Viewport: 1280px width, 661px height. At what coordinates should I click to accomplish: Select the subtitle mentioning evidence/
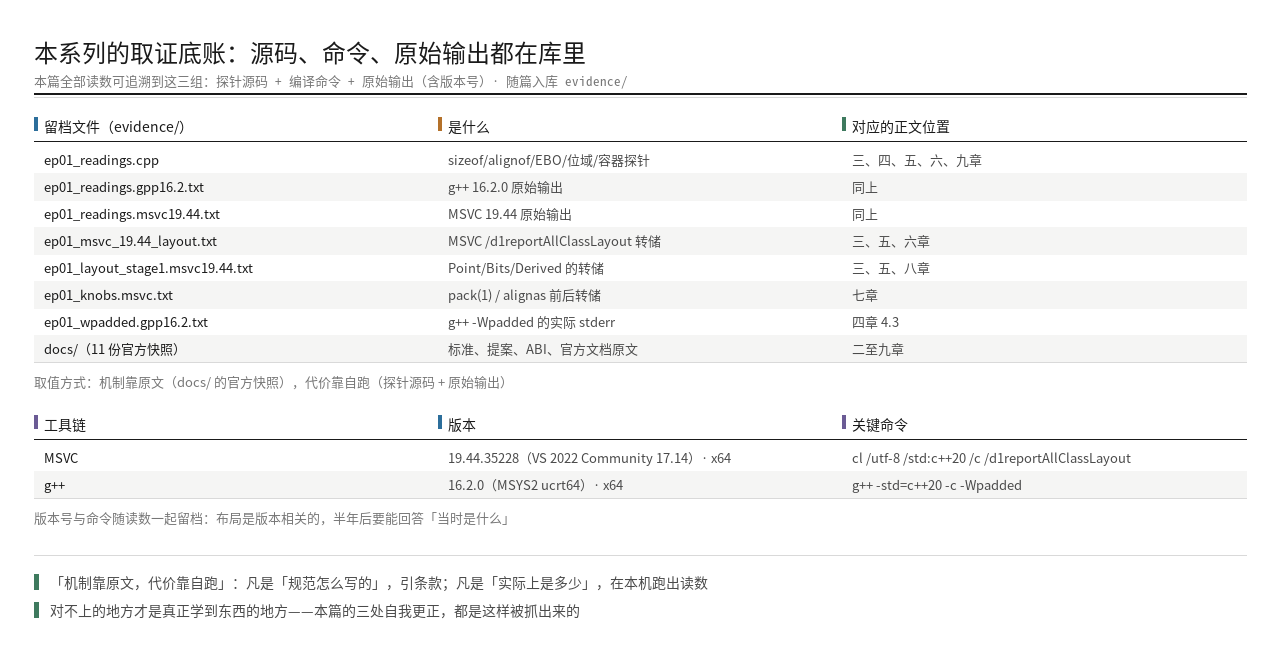[x=331, y=82]
